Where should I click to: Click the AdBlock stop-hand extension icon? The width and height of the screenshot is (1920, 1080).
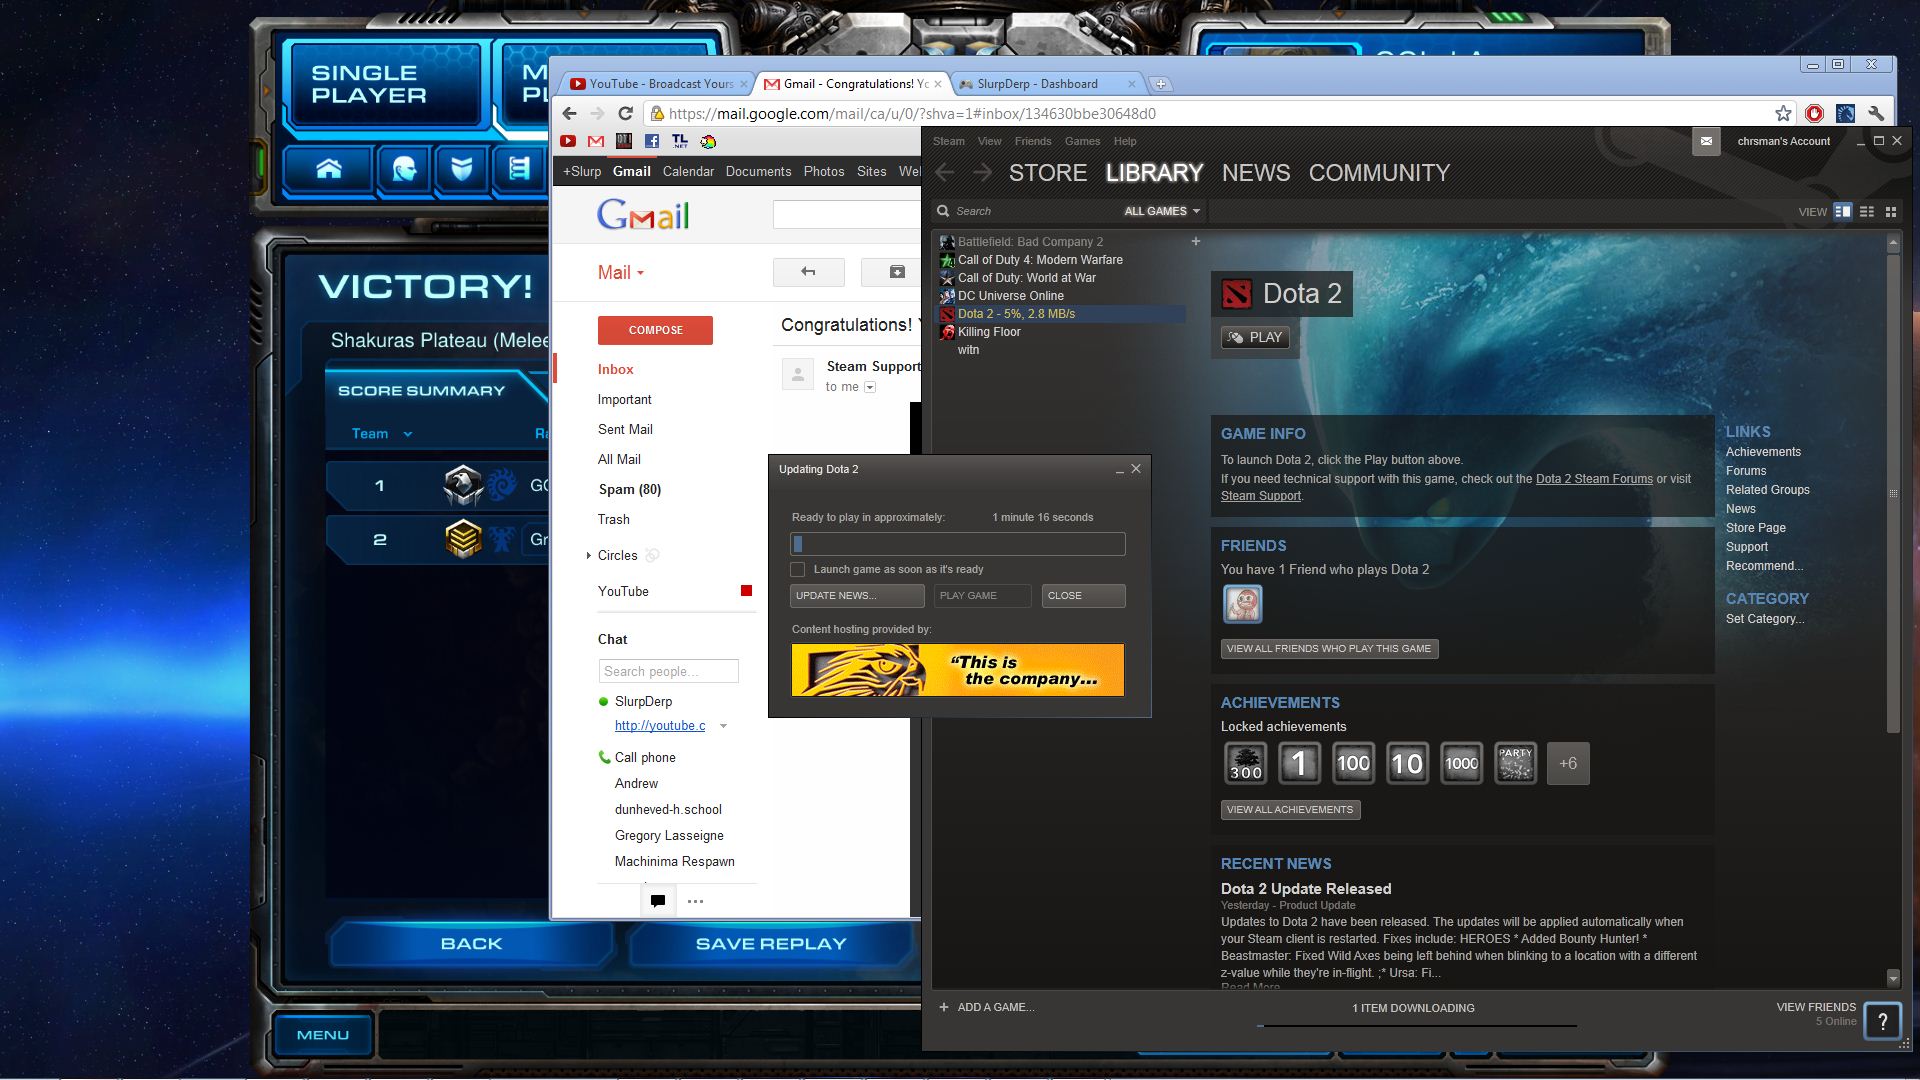1814,113
